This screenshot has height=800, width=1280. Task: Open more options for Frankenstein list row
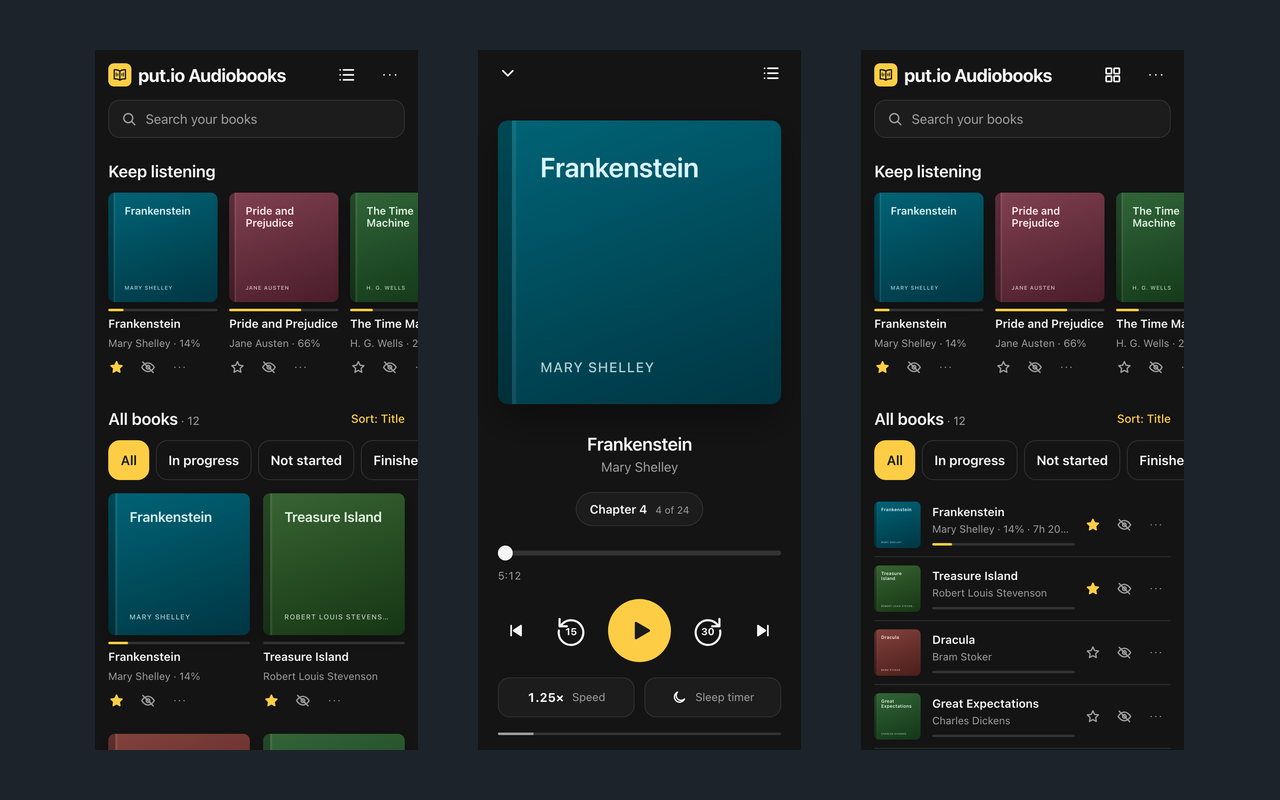pos(1156,524)
